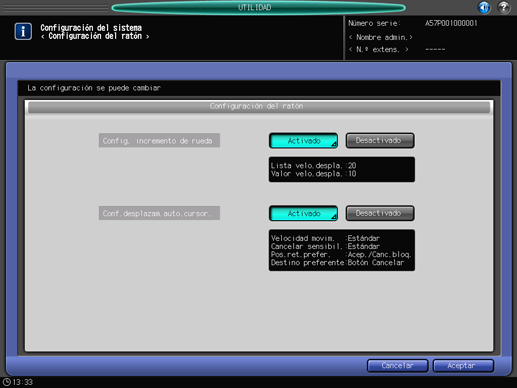Open help via the question mark icon
This screenshot has width=517, height=388.
504,7
